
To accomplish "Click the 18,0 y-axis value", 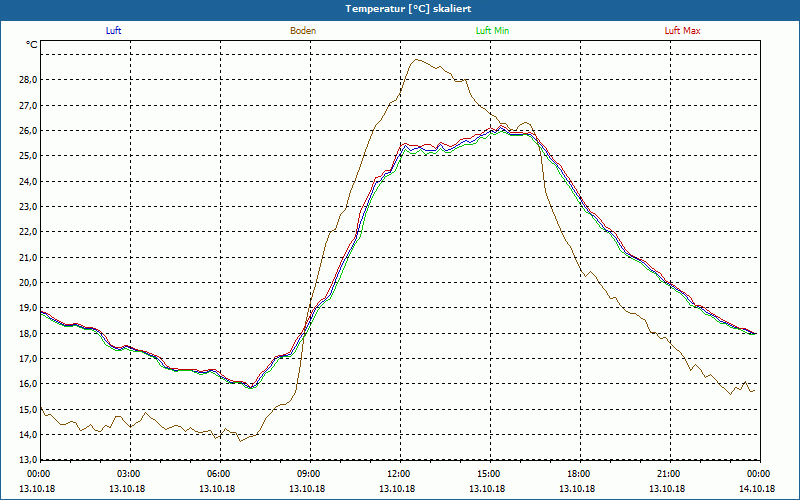I will pos(28,333).
